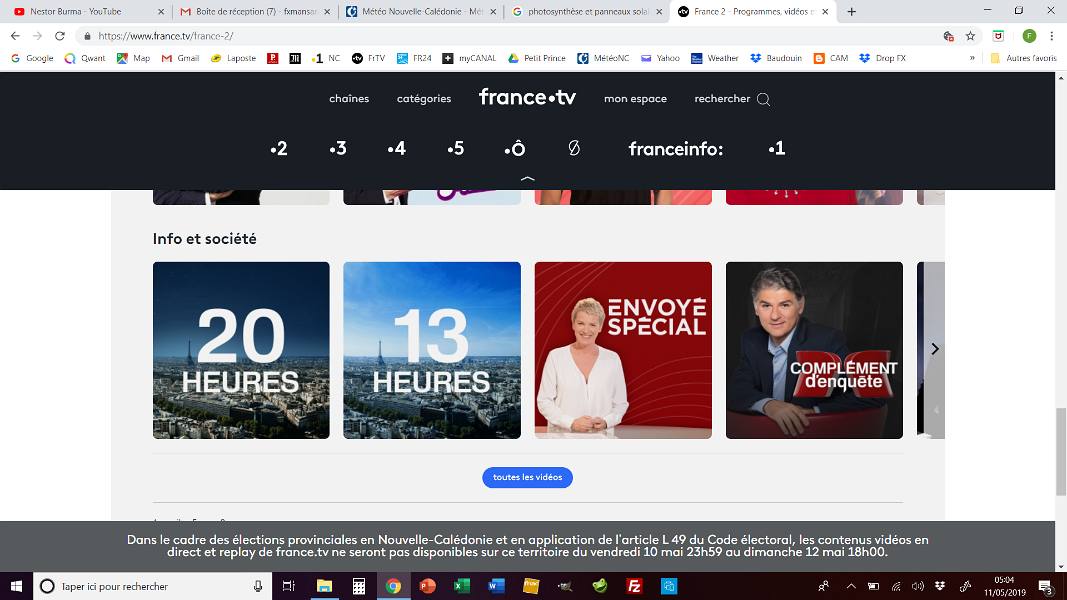Click the browser forward arrow
Viewport: 1067px width, 600px height.
pyautogui.click(x=37, y=36)
